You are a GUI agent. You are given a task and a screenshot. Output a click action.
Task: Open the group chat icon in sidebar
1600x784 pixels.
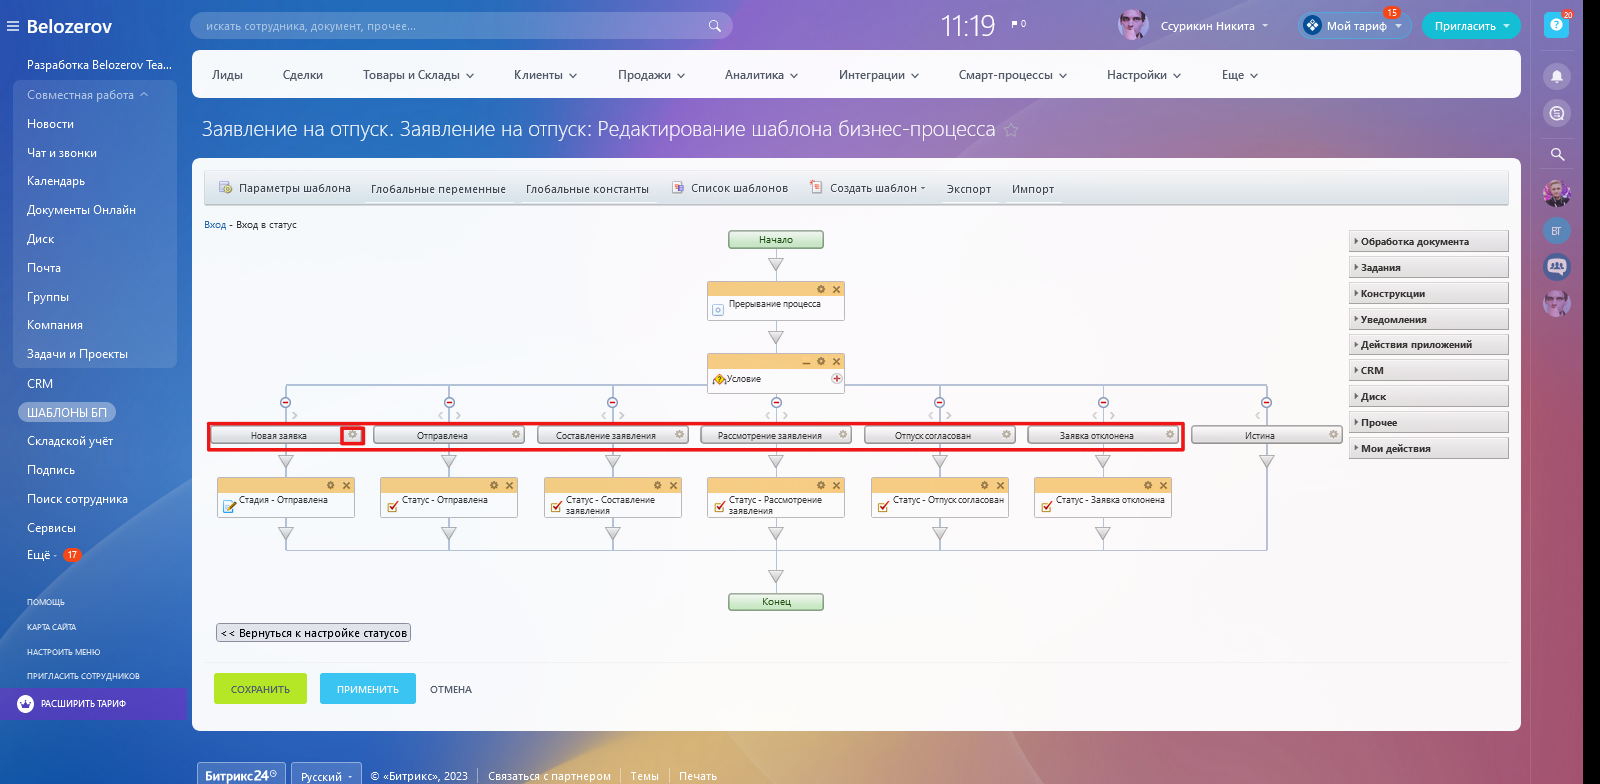pos(1557,267)
